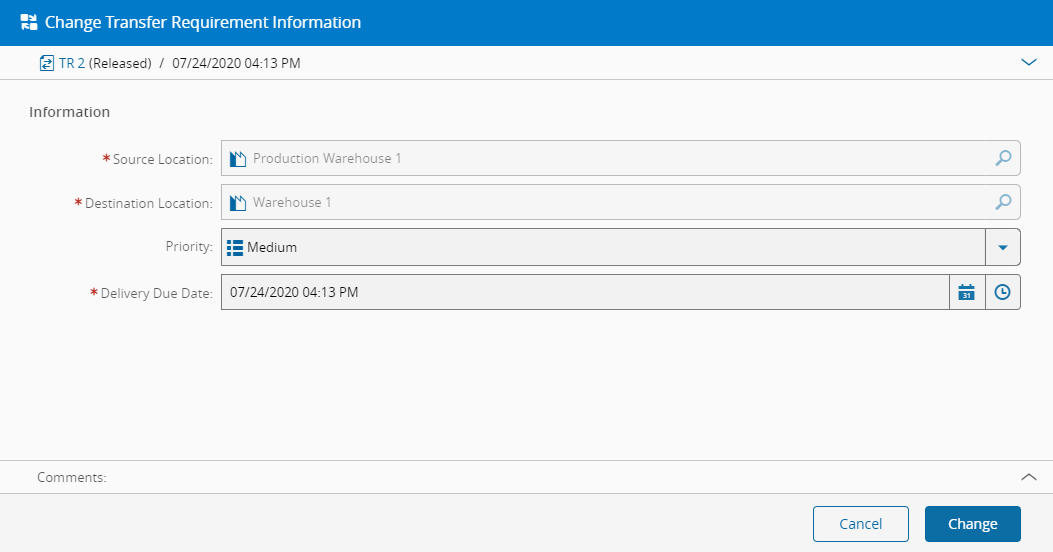Click the Source Location input field
Viewport: 1053px width, 552px height.
(x=600, y=158)
